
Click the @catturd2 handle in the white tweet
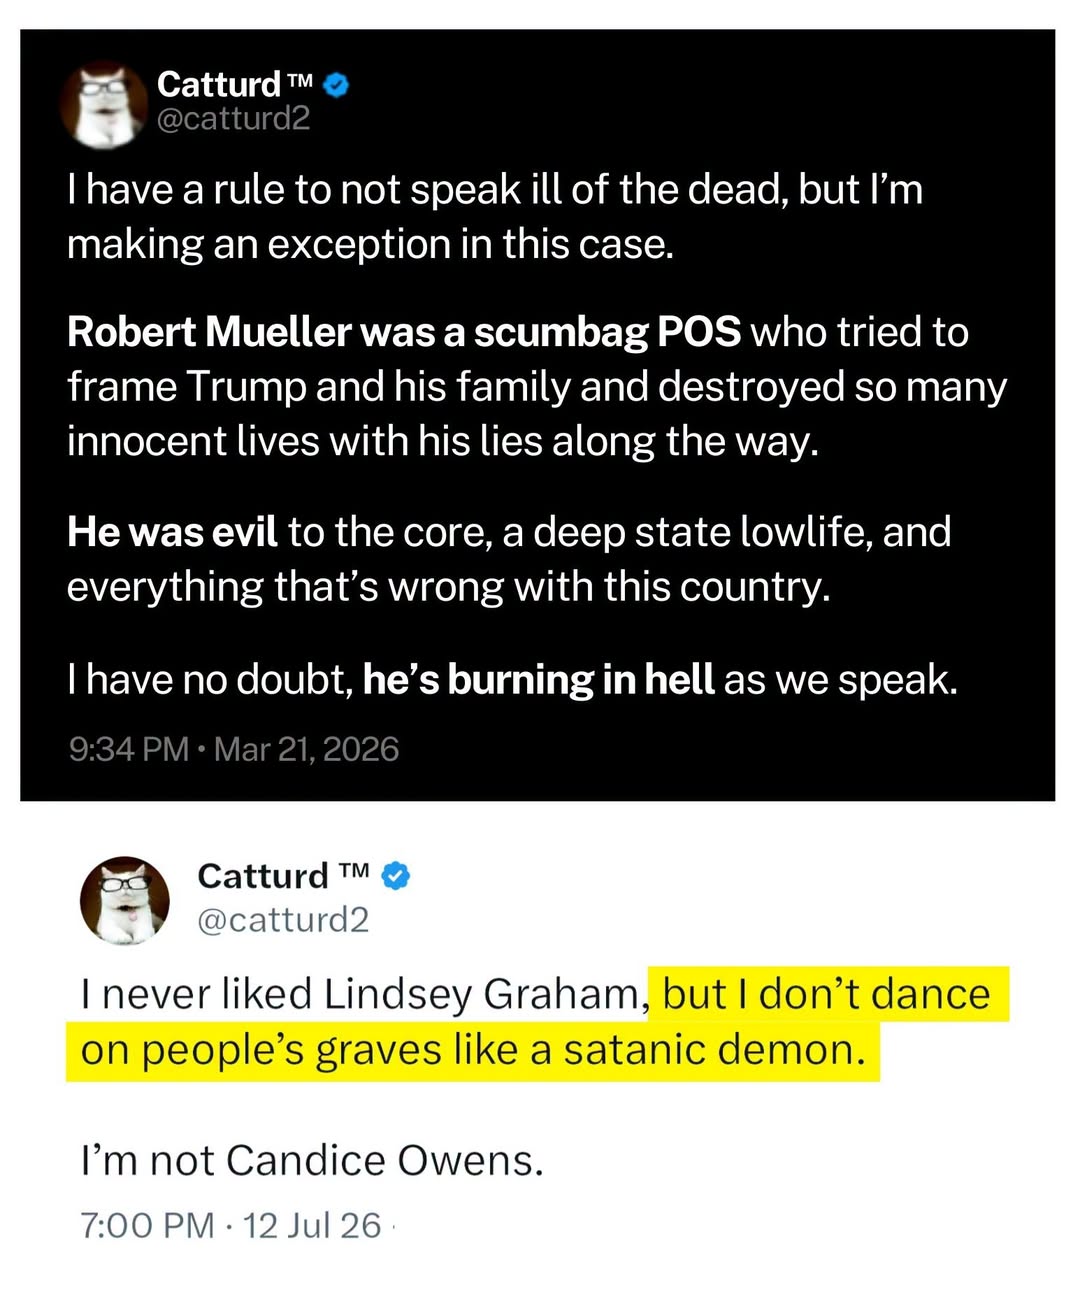click(x=283, y=919)
